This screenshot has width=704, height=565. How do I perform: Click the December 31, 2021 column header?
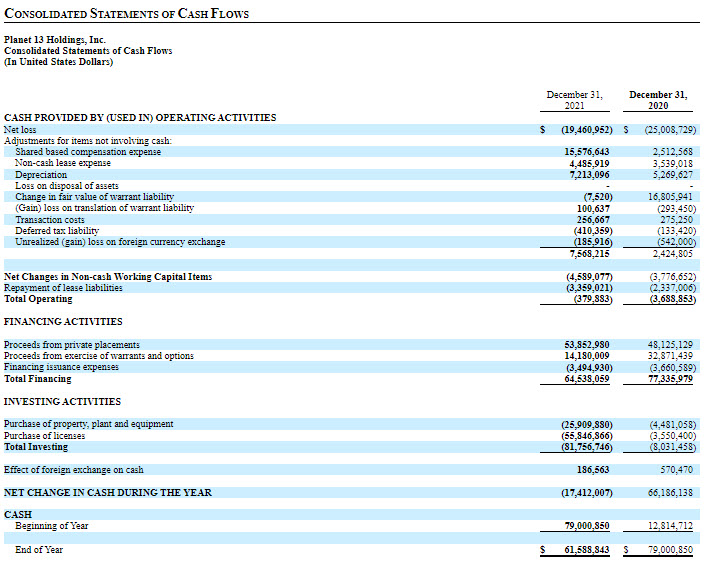[x=574, y=99]
